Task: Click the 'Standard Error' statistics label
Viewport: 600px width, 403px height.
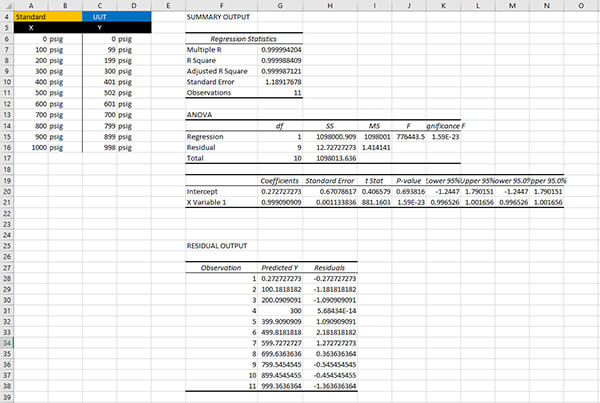Action: click(x=210, y=82)
